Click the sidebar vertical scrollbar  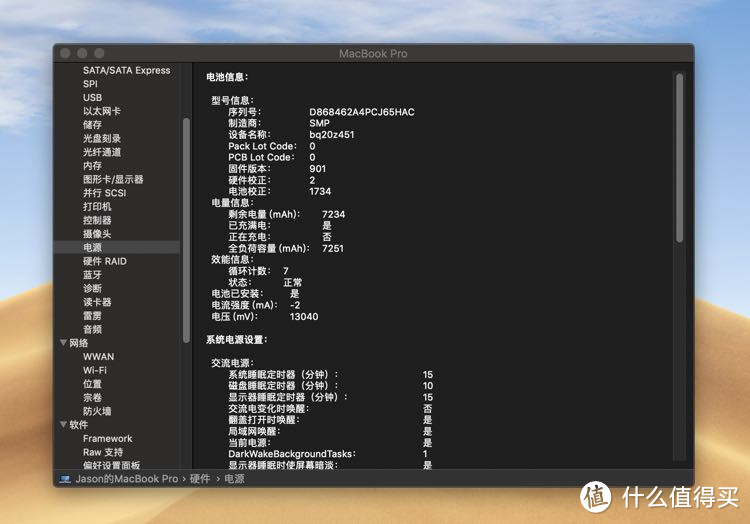tap(186, 230)
